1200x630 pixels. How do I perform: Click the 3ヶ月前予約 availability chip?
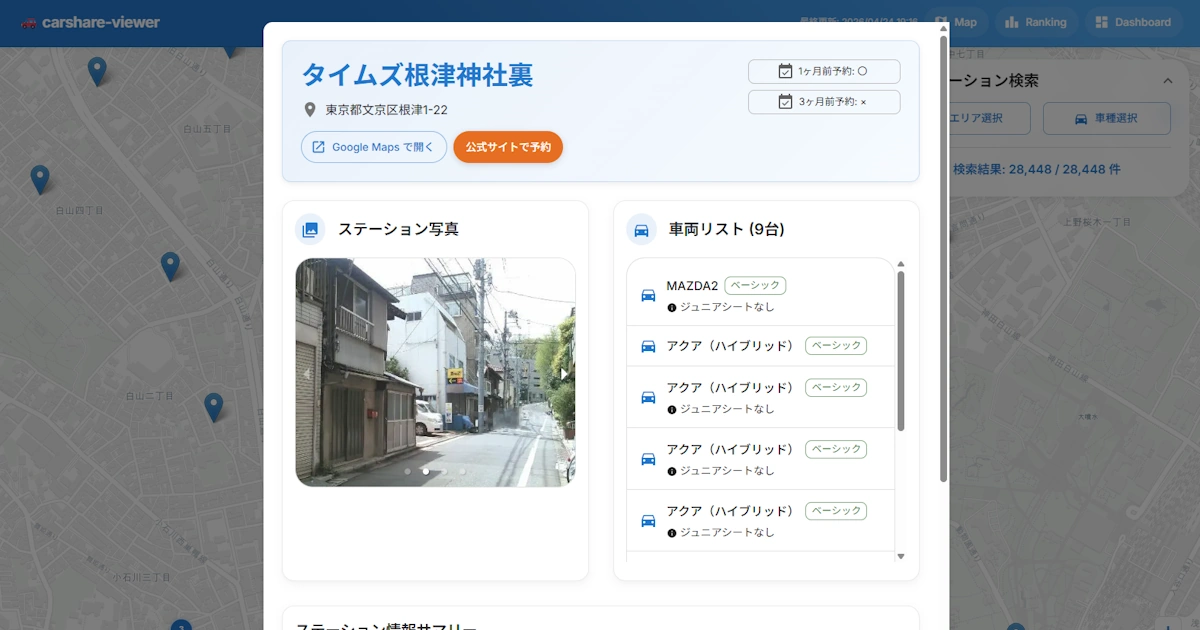tap(824, 102)
